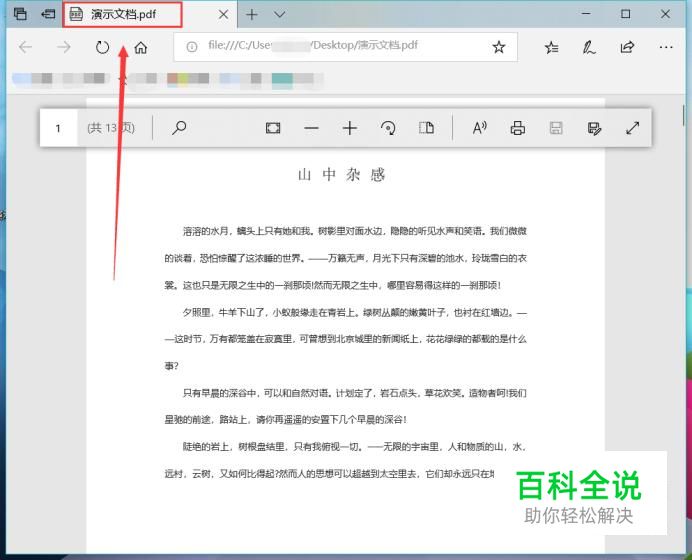Go back to the previous page
The width and height of the screenshot is (692, 560).
click(26, 47)
